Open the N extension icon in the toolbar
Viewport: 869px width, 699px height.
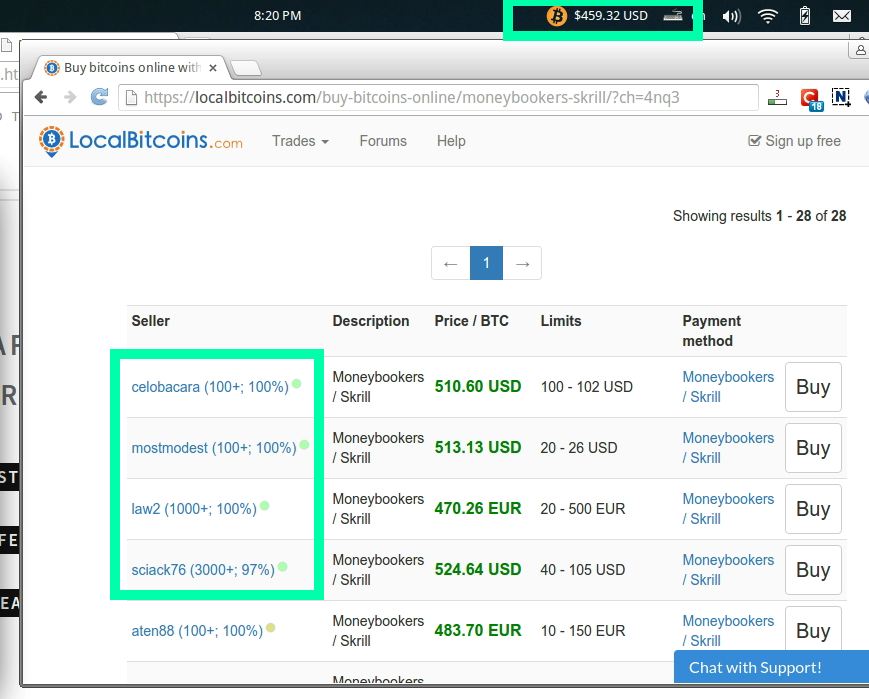click(x=841, y=98)
